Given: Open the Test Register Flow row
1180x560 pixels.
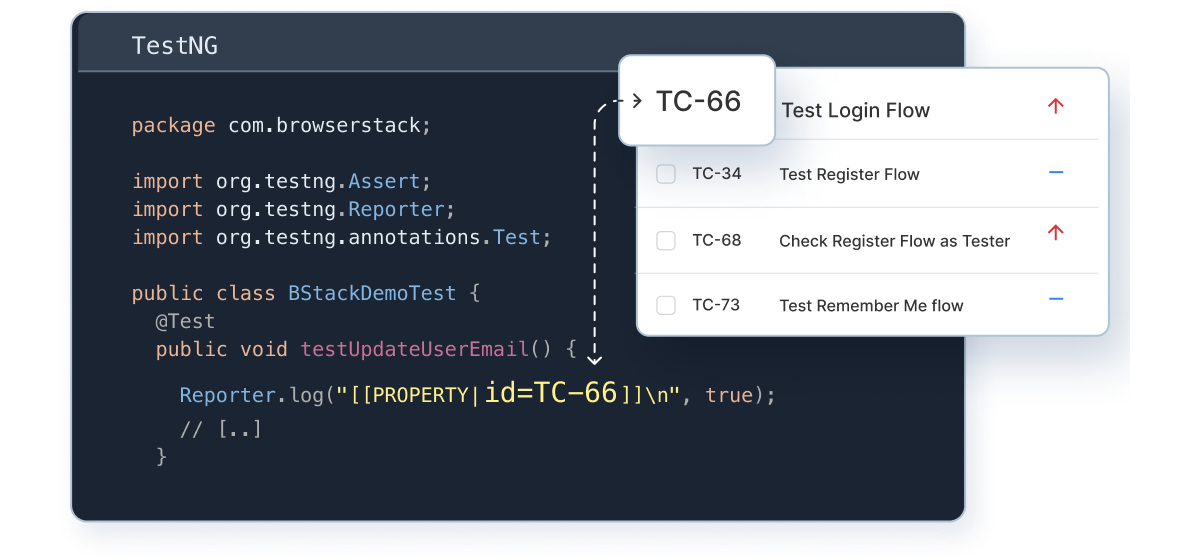Looking at the screenshot, I should [x=873, y=175].
